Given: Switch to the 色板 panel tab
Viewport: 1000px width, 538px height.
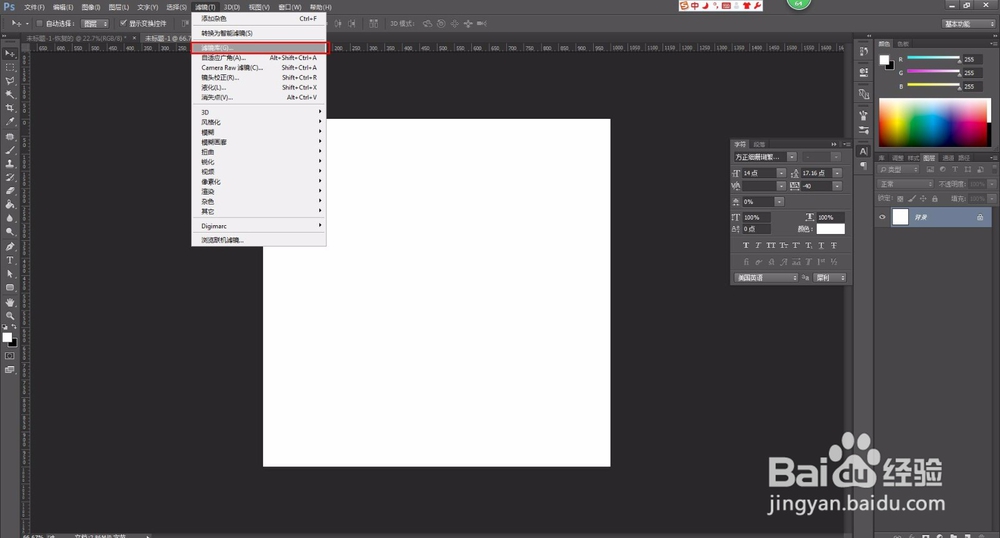Looking at the screenshot, I should coord(903,44).
